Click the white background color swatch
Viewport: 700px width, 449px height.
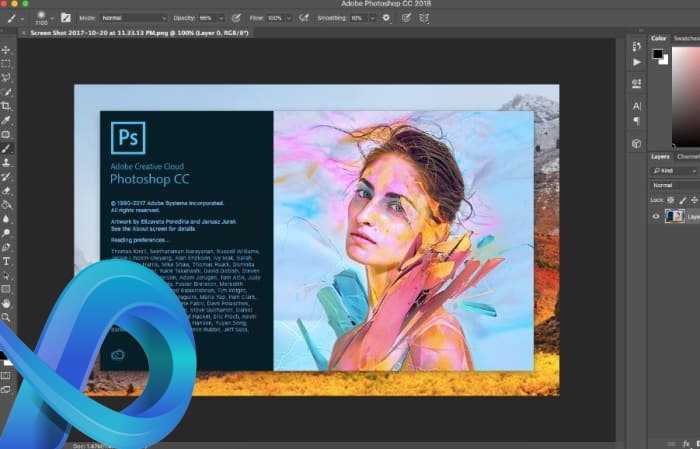tap(665, 61)
